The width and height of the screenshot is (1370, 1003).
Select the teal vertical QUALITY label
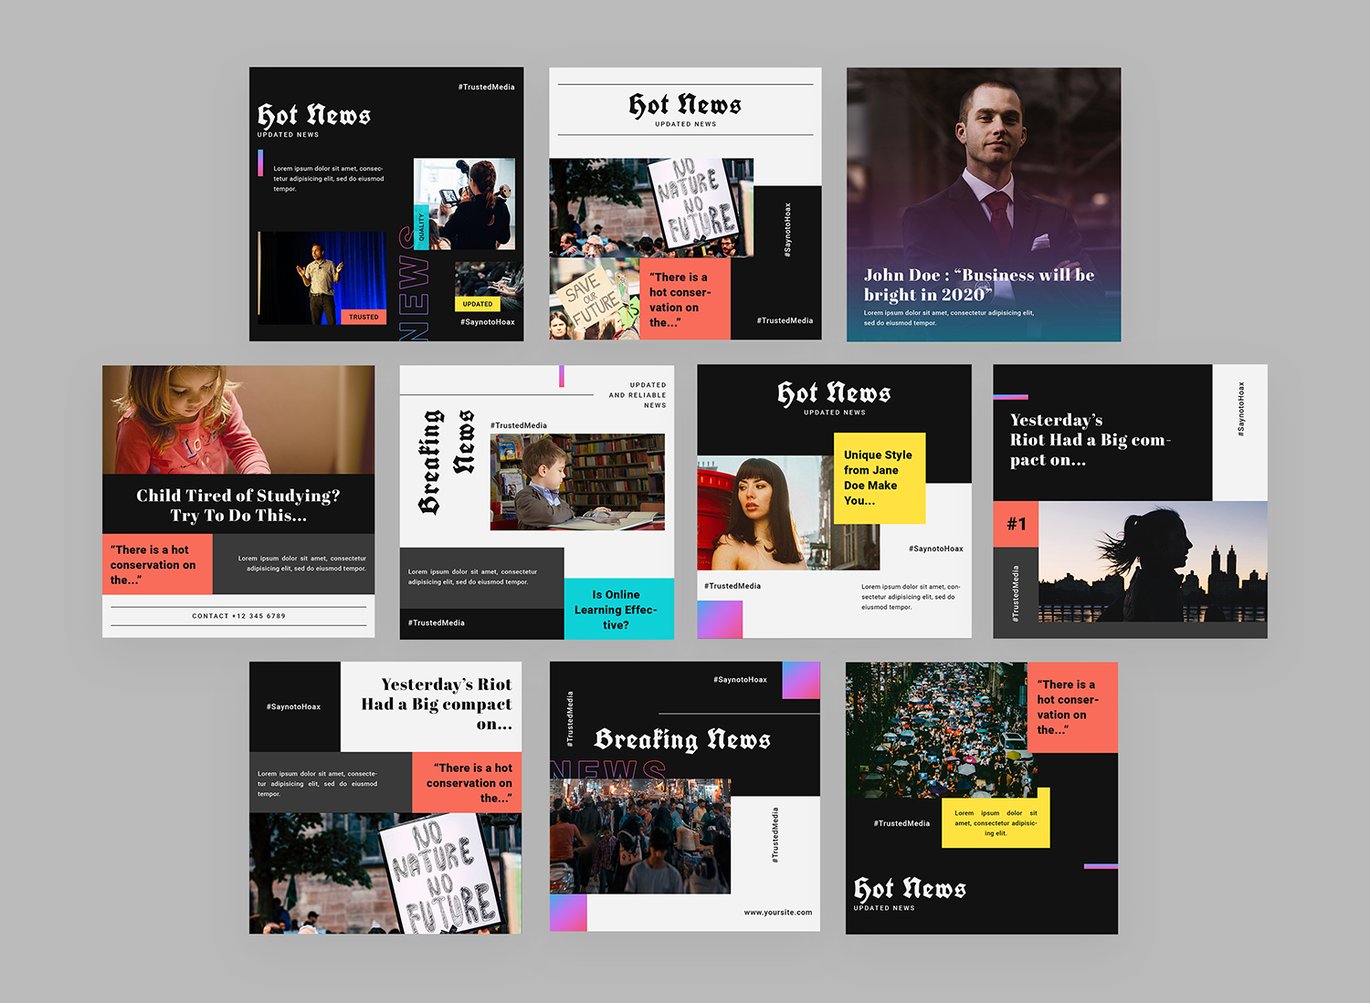tap(421, 227)
